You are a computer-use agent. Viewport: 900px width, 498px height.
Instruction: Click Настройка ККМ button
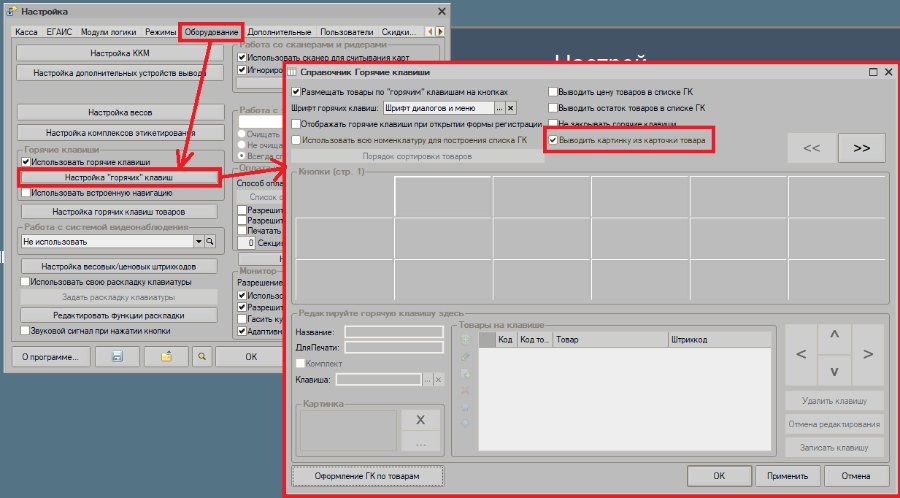tap(120, 53)
